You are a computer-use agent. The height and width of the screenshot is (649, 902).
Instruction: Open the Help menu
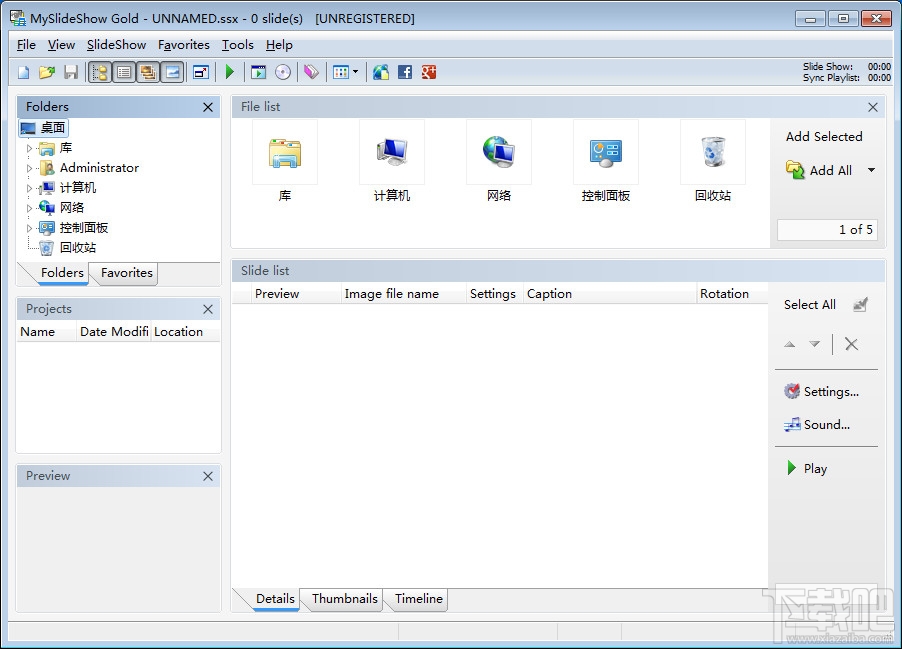(x=279, y=45)
